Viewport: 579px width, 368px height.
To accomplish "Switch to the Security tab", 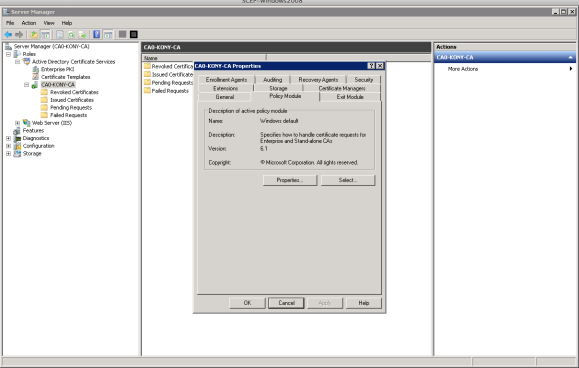I will 364,80.
